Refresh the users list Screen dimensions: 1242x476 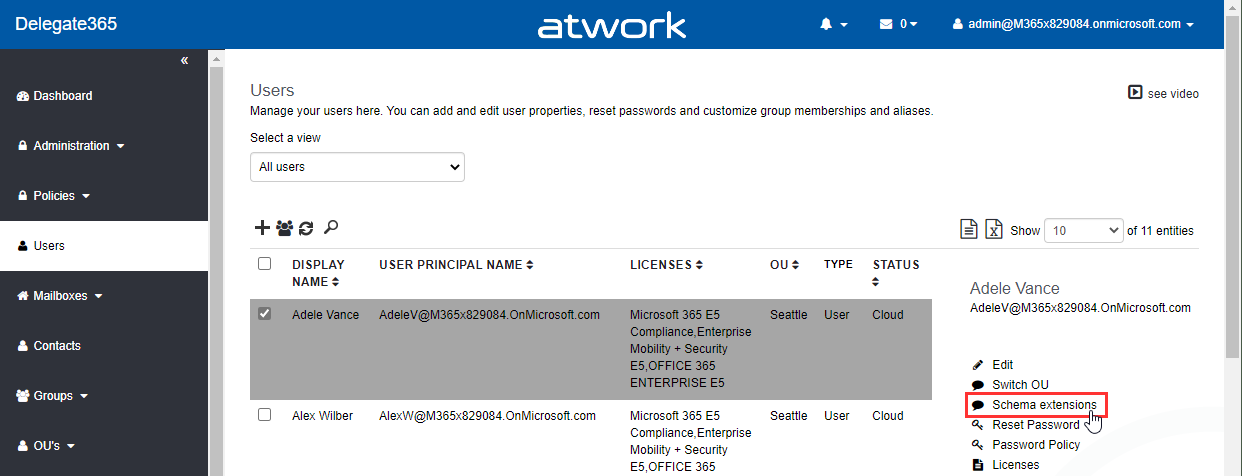(306, 228)
